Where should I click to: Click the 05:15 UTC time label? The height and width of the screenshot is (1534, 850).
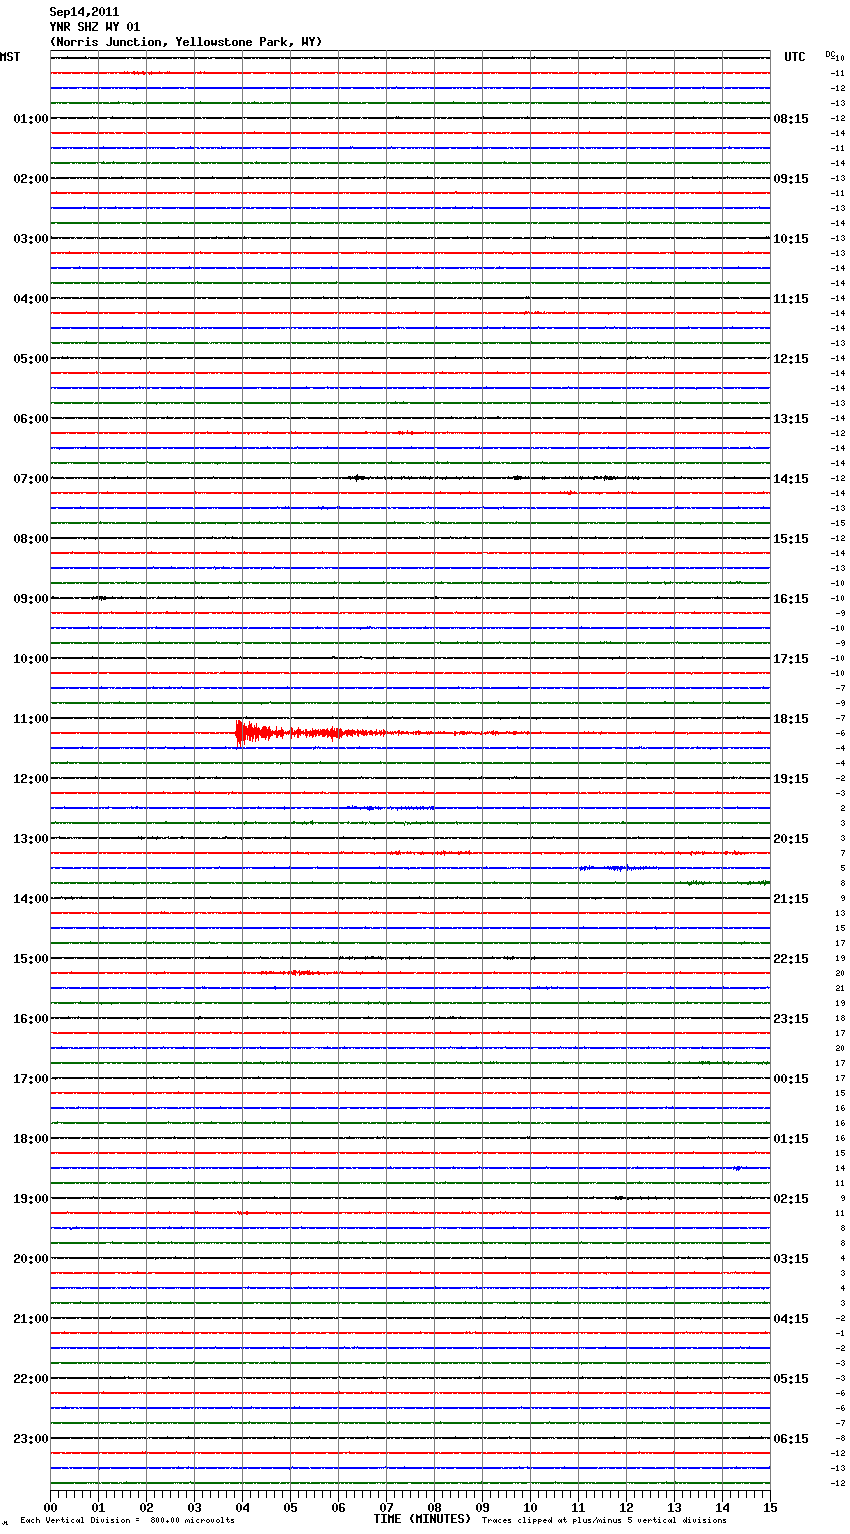pyautogui.click(x=791, y=1379)
